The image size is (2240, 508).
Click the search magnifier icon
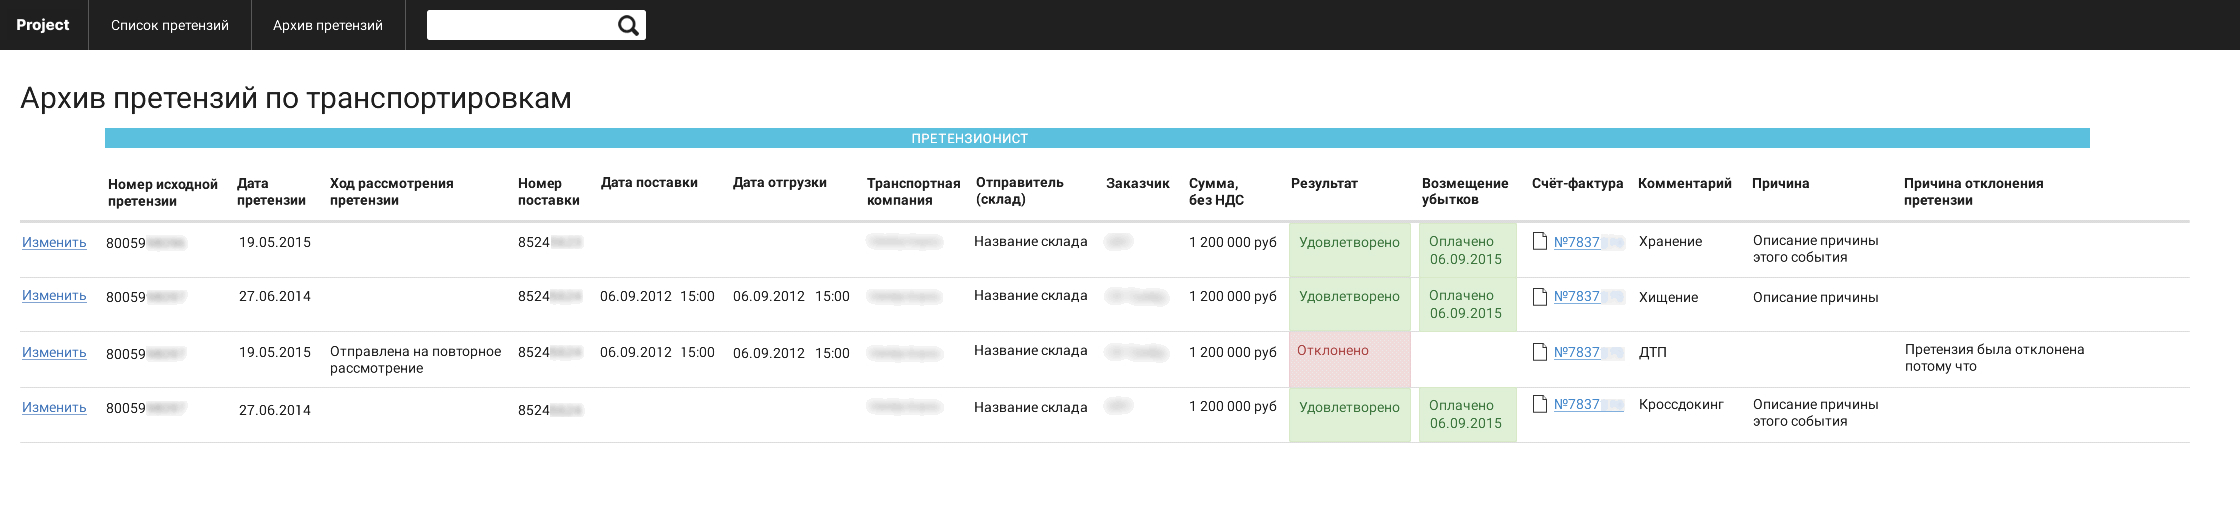click(628, 26)
